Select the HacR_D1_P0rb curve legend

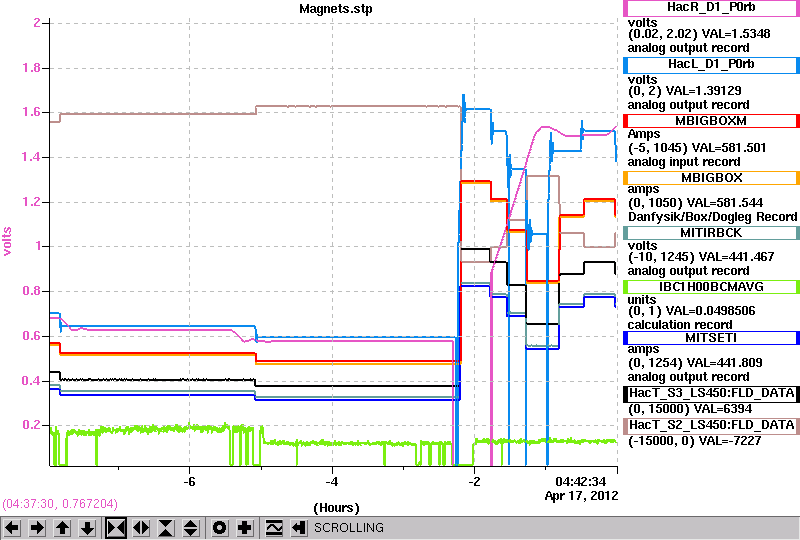[x=711, y=8]
